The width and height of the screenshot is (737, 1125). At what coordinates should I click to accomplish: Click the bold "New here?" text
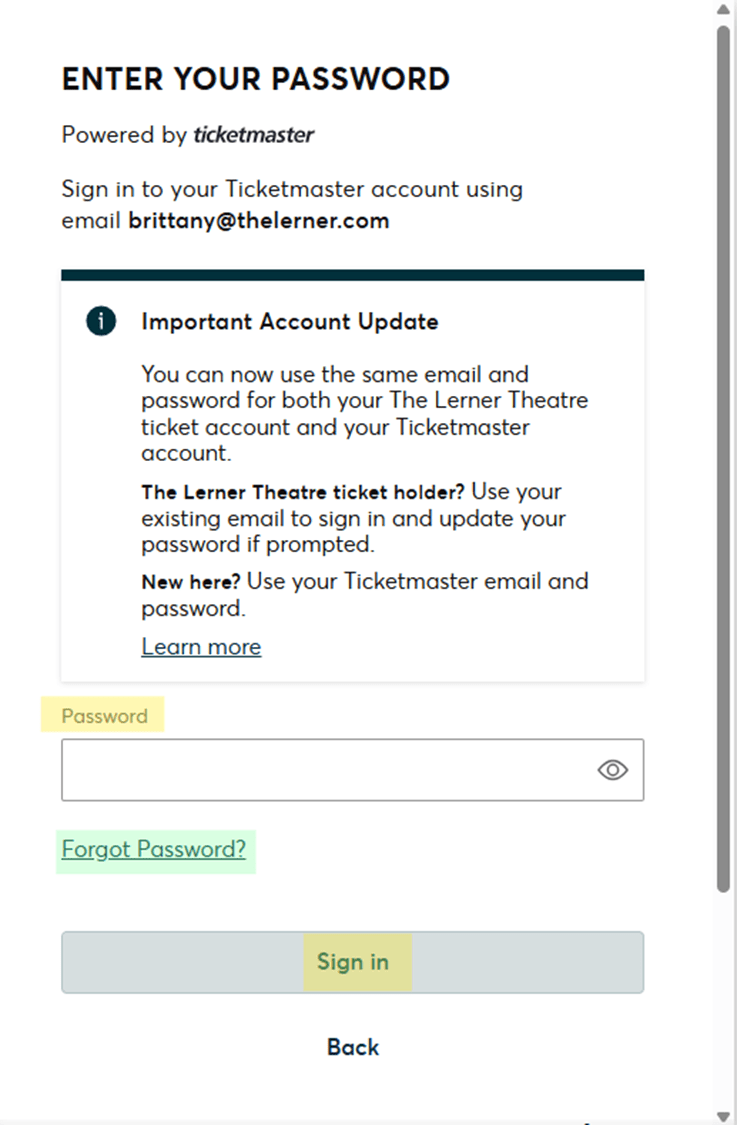pos(190,581)
